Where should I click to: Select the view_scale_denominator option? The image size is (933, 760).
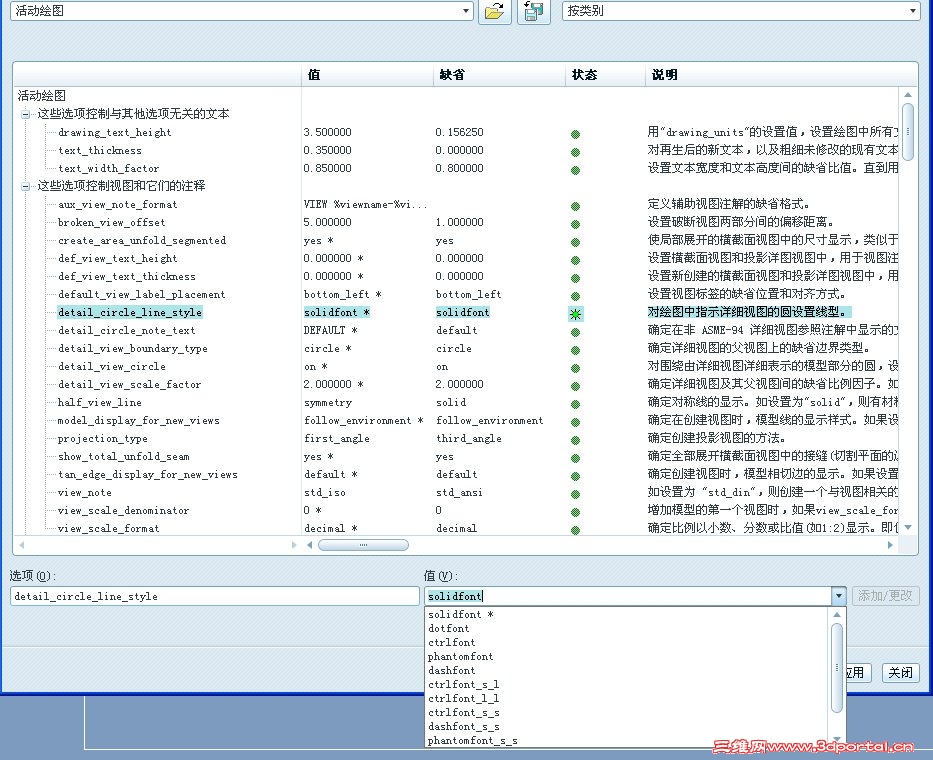(x=123, y=511)
